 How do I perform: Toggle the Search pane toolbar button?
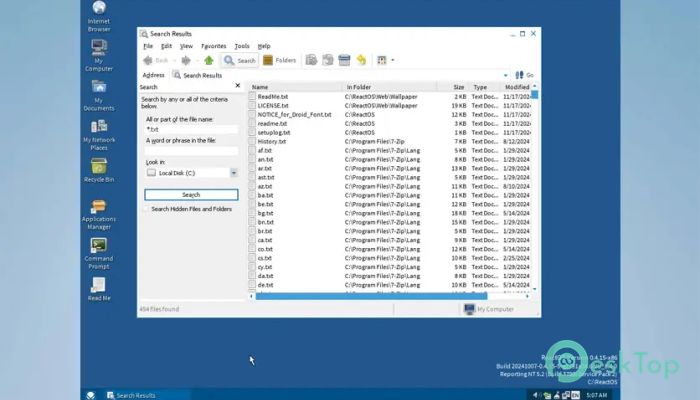pyautogui.click(x=240, y=60)
